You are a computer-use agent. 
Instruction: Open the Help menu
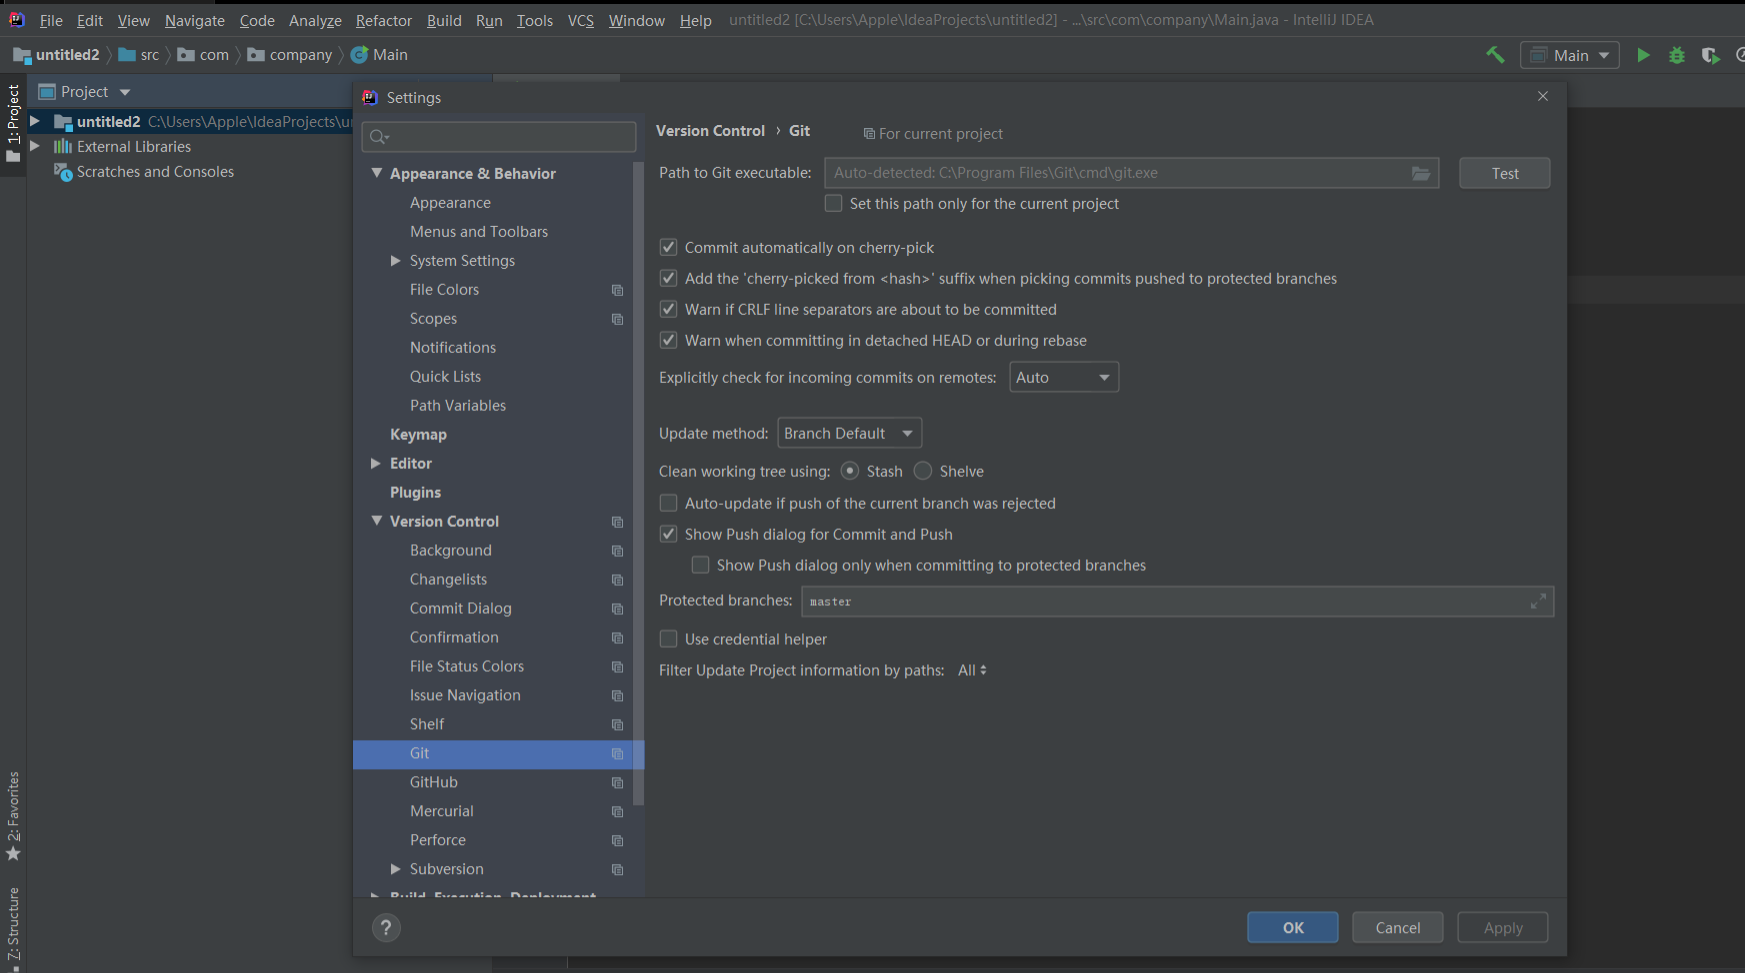click(696, 20)
